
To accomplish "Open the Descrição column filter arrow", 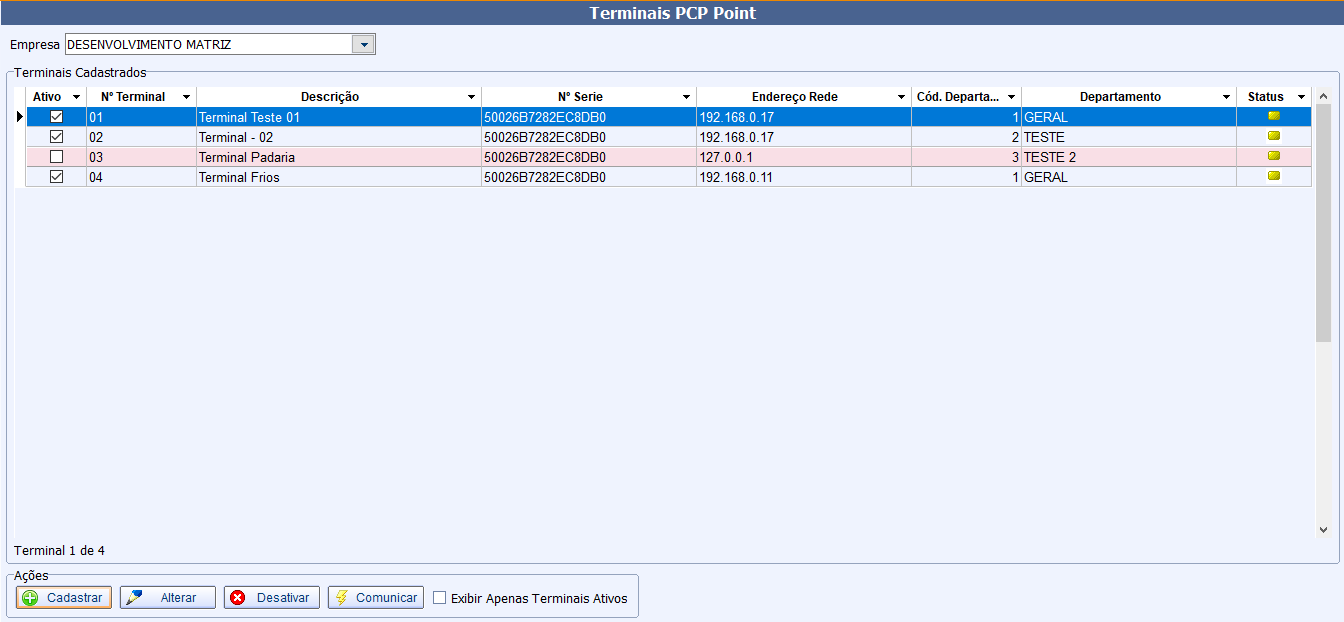I will [x=471, y=97].
